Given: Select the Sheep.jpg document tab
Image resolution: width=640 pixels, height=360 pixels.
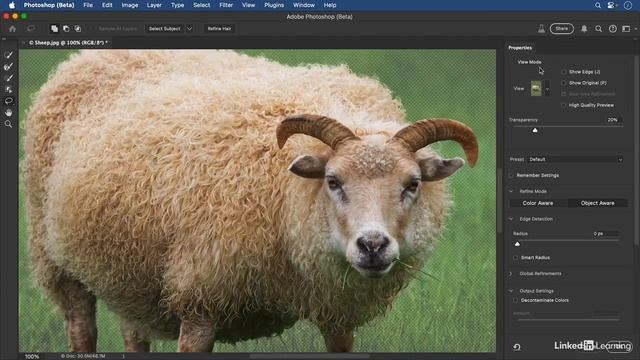Looking at the screenshot, I should [x=68, y=42].
